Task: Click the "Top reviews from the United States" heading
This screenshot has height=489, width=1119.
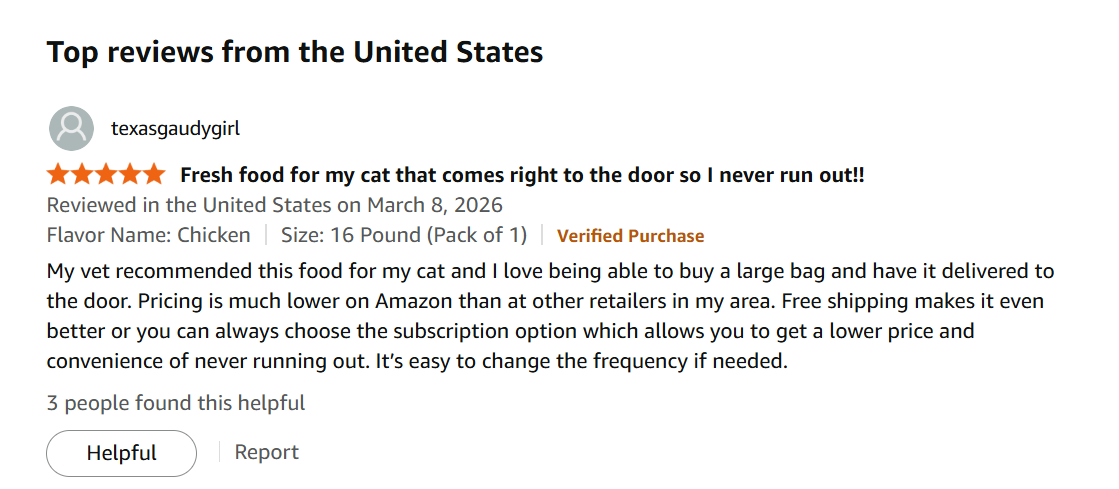Action: pyautogui.click(x=295, y=52)
